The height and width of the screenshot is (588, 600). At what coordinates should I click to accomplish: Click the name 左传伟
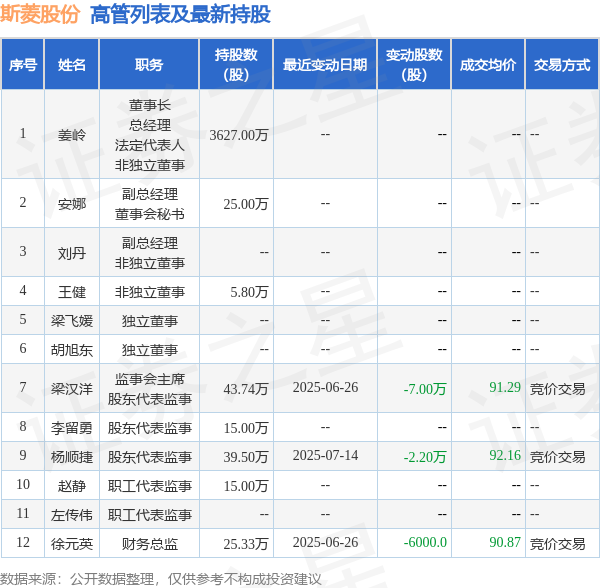click(x=72, y=515)
